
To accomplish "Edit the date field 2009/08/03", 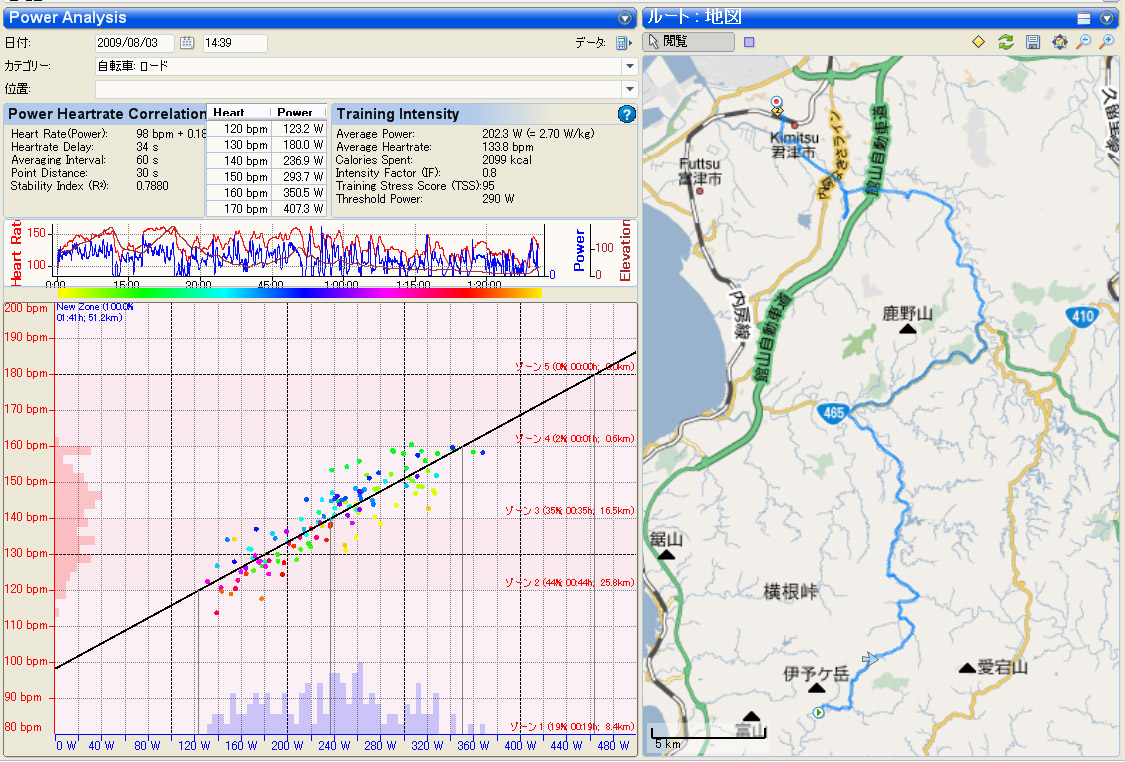I will [x=134, y=43].
